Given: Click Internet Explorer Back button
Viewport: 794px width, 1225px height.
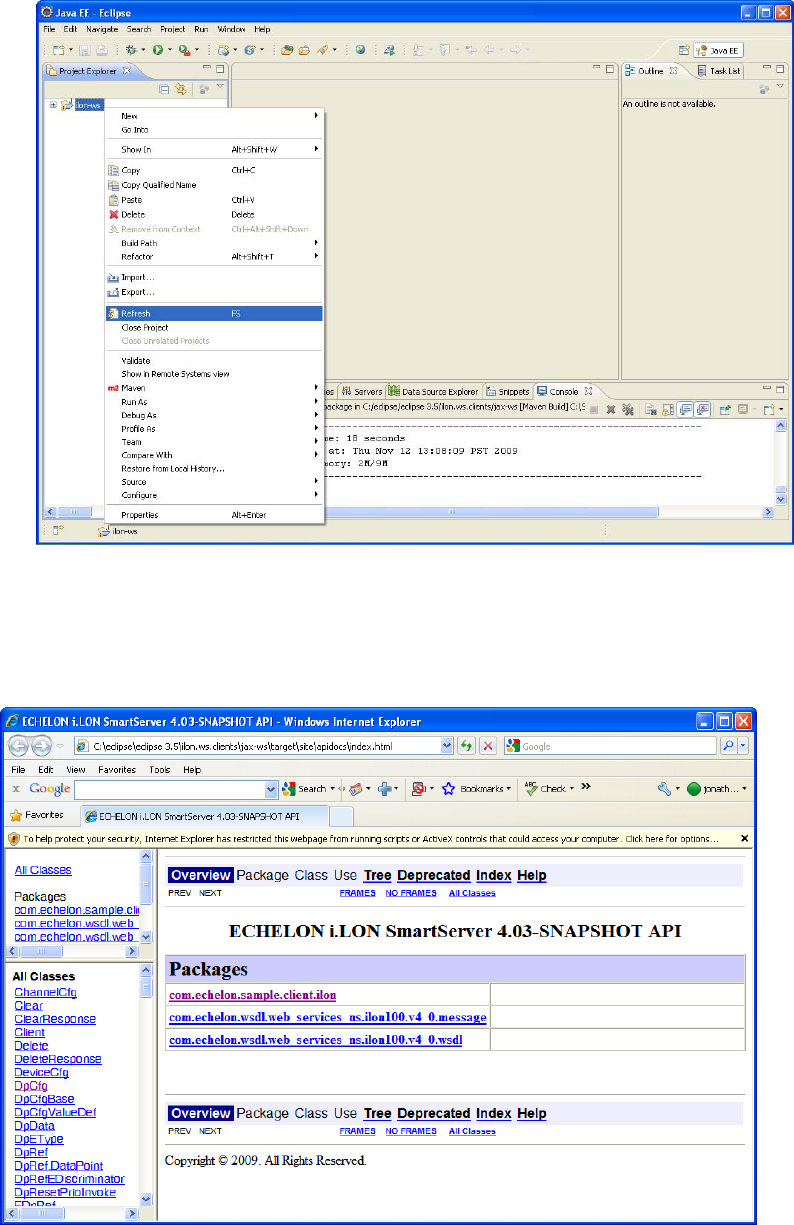Looking at the screenshot, I should [x=19, y=746].
